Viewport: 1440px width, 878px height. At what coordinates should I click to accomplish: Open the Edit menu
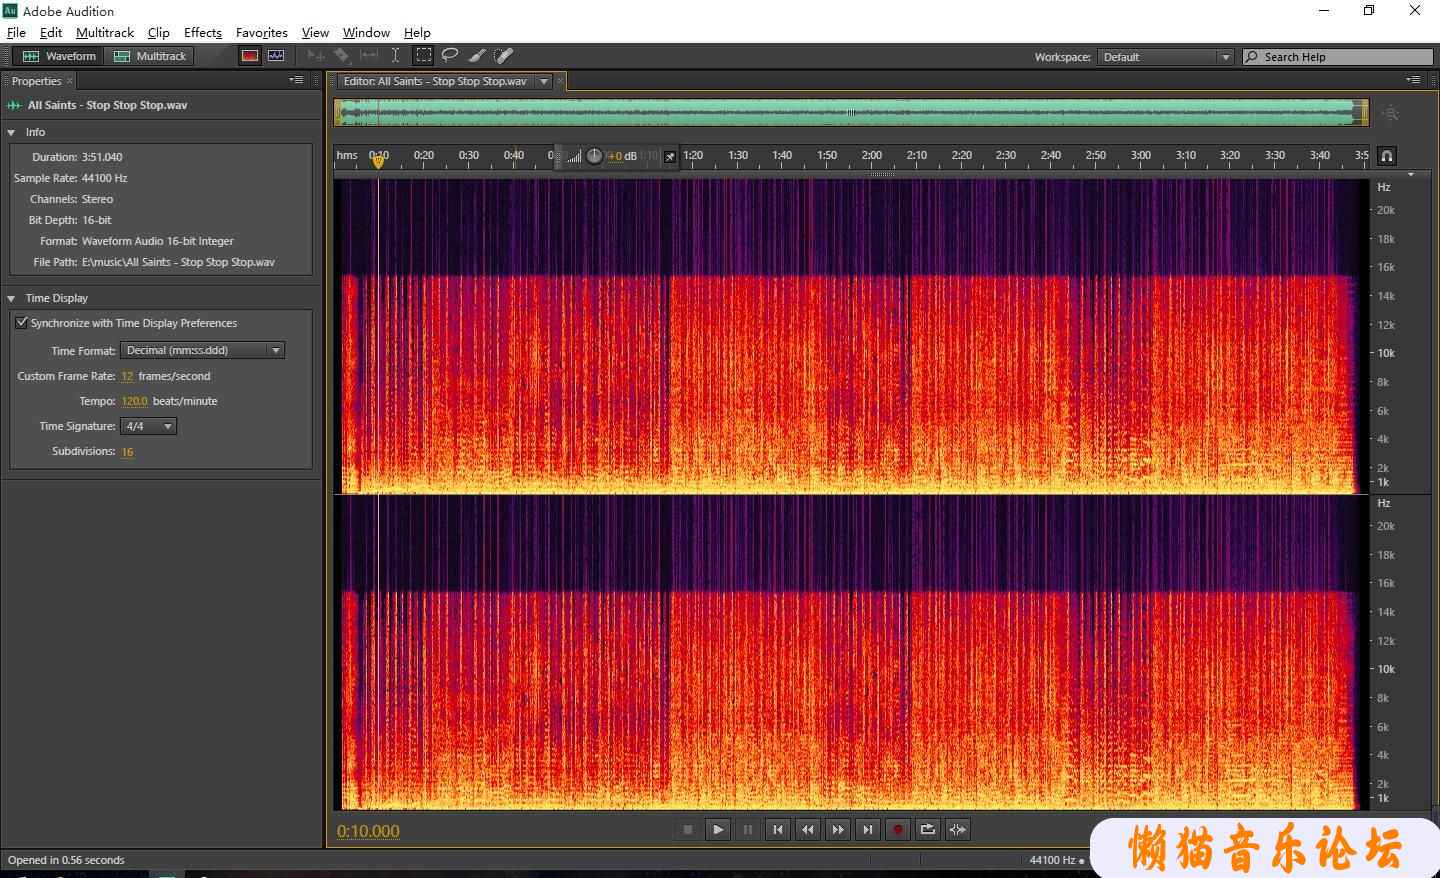point(50,32)
